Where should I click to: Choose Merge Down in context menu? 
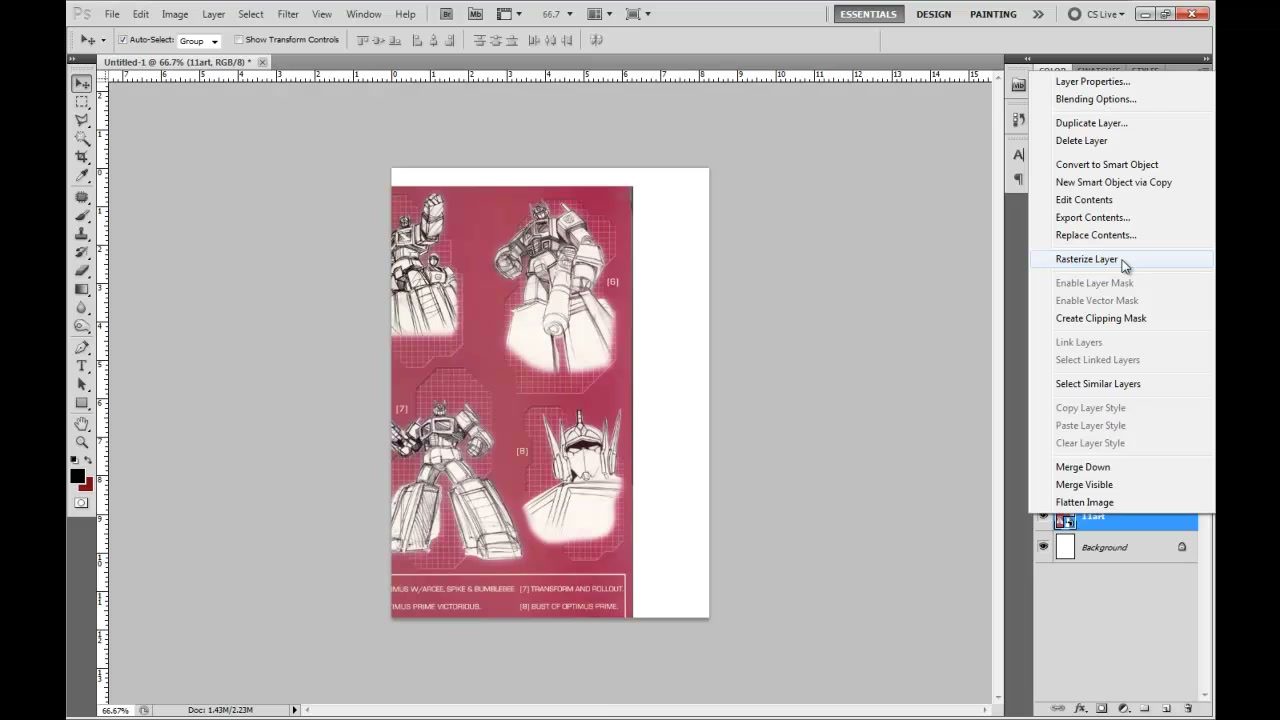tap(1082, 467)
